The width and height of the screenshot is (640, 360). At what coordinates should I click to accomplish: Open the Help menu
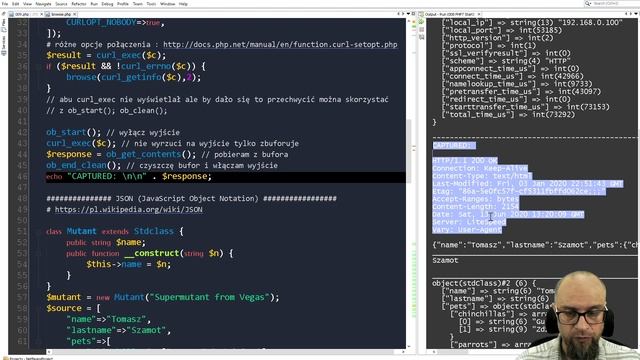(x=183, y=4)
